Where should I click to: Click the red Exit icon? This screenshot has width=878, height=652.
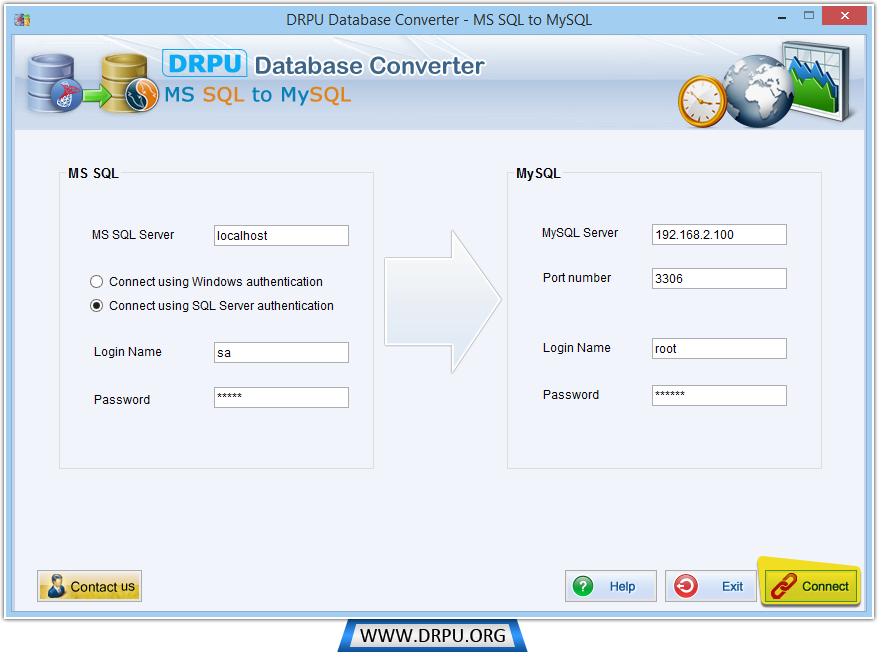686,586
